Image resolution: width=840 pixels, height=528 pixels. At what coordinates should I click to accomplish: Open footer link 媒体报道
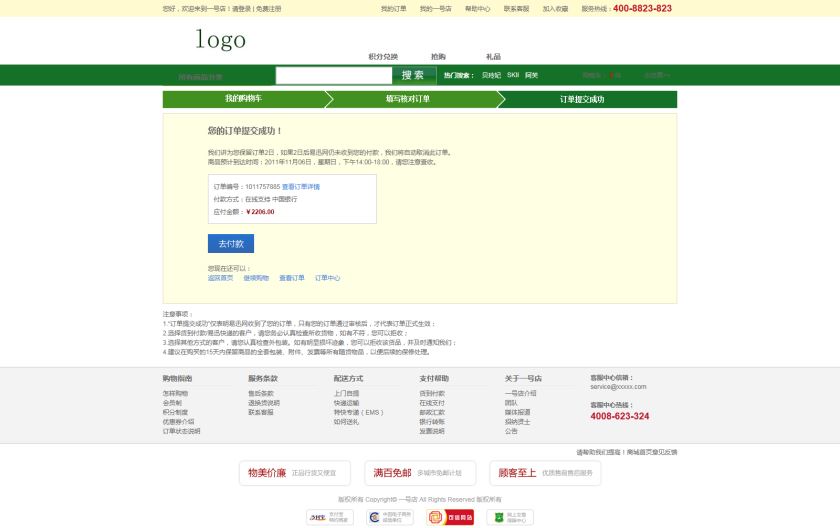[x=518, y=412]
